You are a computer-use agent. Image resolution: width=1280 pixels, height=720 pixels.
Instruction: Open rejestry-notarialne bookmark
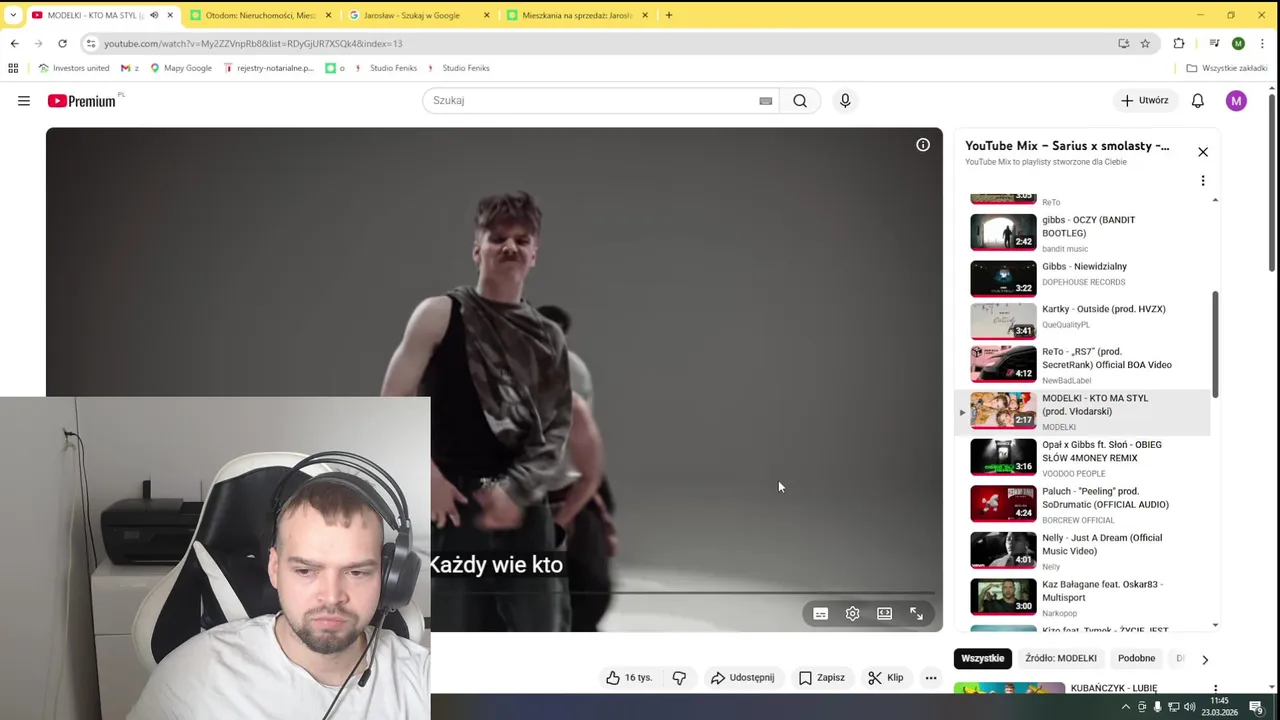(x=268, y=68)
